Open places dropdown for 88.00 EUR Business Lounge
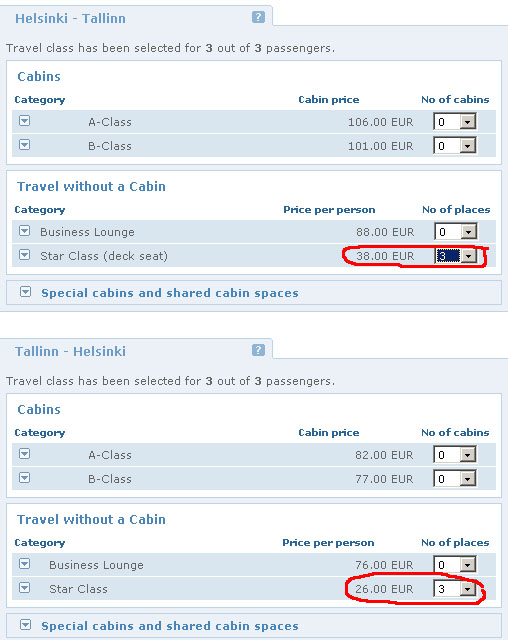The width and height of the screenshot is (508, 640). pyautogui.click(x=455, y=232)
